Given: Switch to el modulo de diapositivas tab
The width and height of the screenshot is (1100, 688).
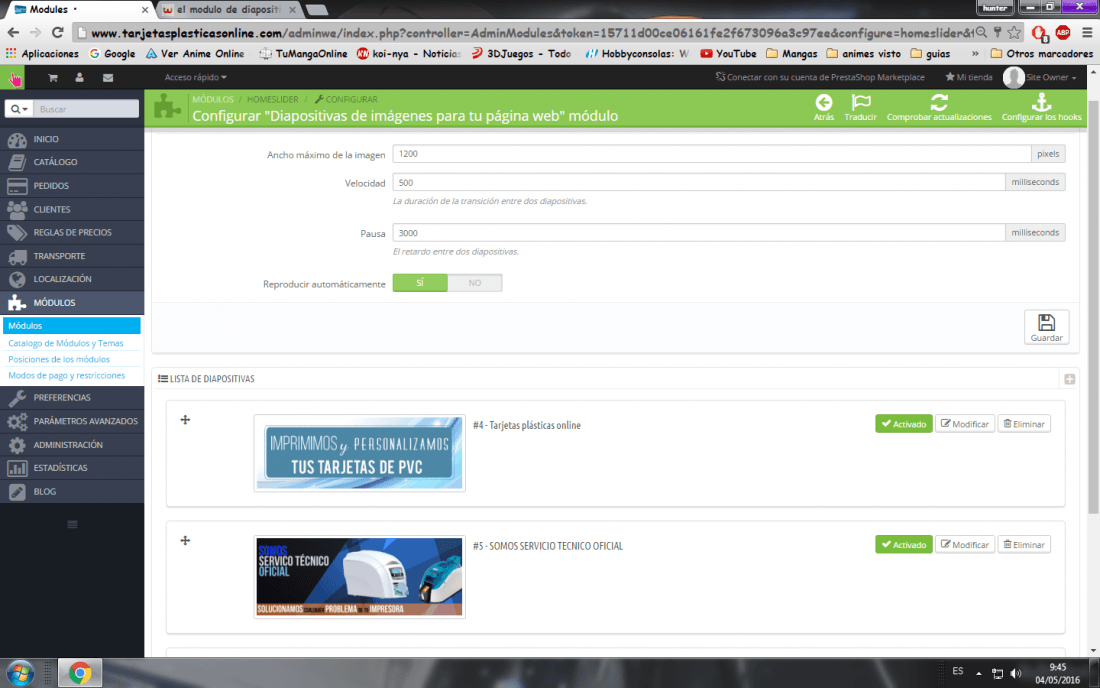Looking at the screenshot, I should pos(230,10).
